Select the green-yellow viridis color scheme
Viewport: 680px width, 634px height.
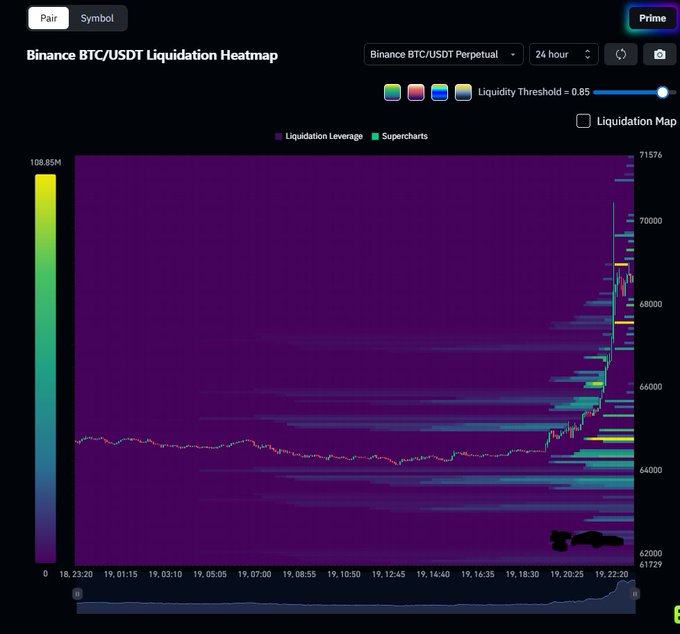(x=392, y=92)
